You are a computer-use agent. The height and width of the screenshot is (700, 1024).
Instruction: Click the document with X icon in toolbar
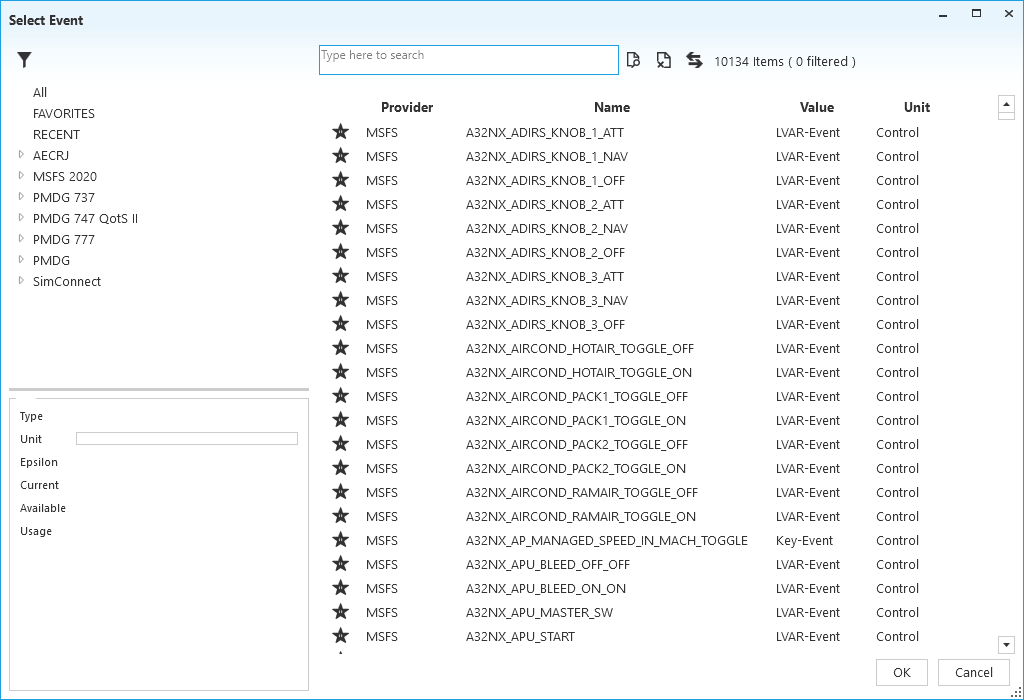(x=663, y=61)
